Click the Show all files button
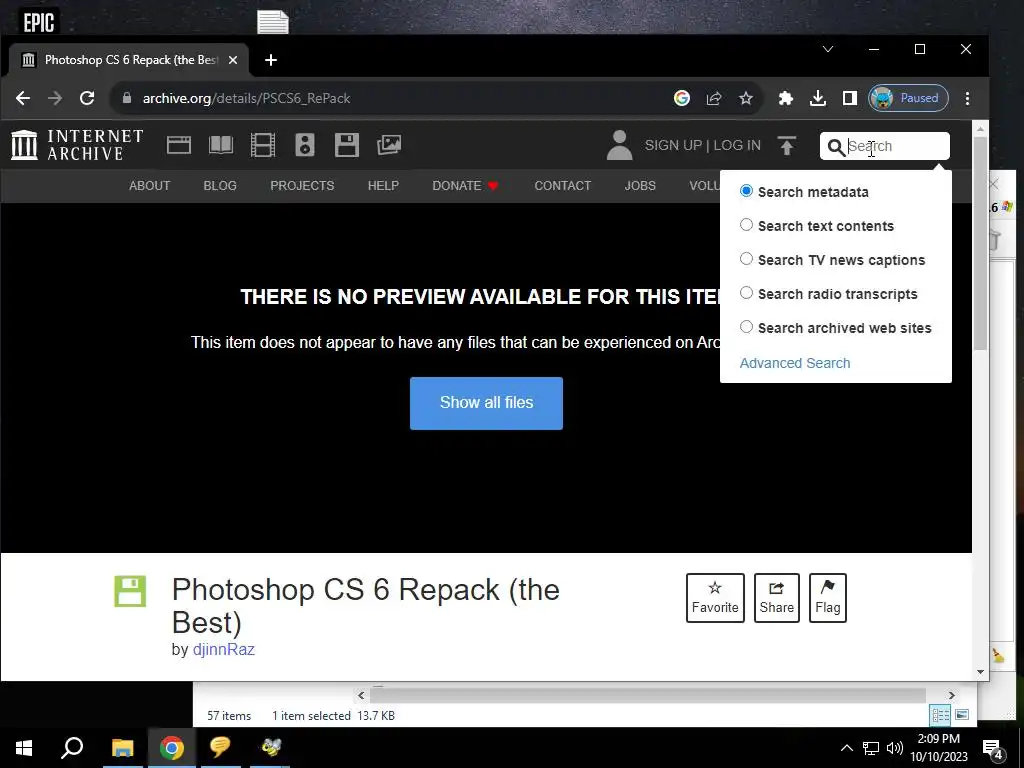Screen dimensions: 1024x768 [487, 403]
